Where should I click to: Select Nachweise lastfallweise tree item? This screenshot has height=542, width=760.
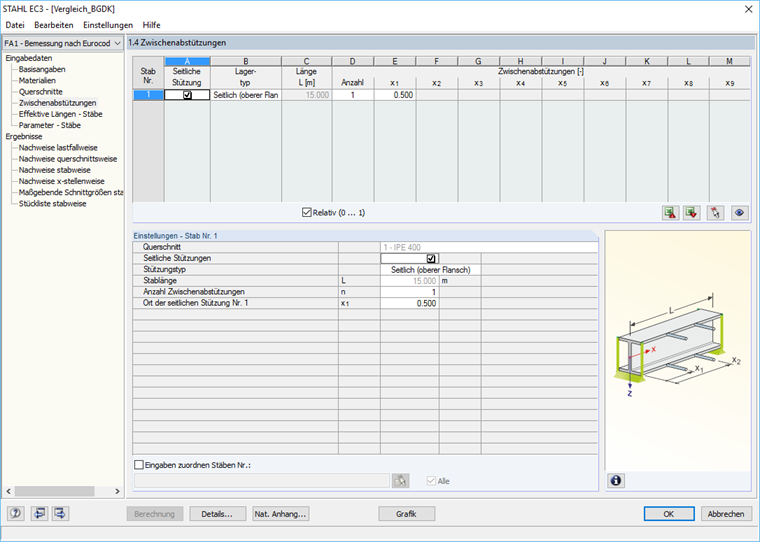point(58,147)
